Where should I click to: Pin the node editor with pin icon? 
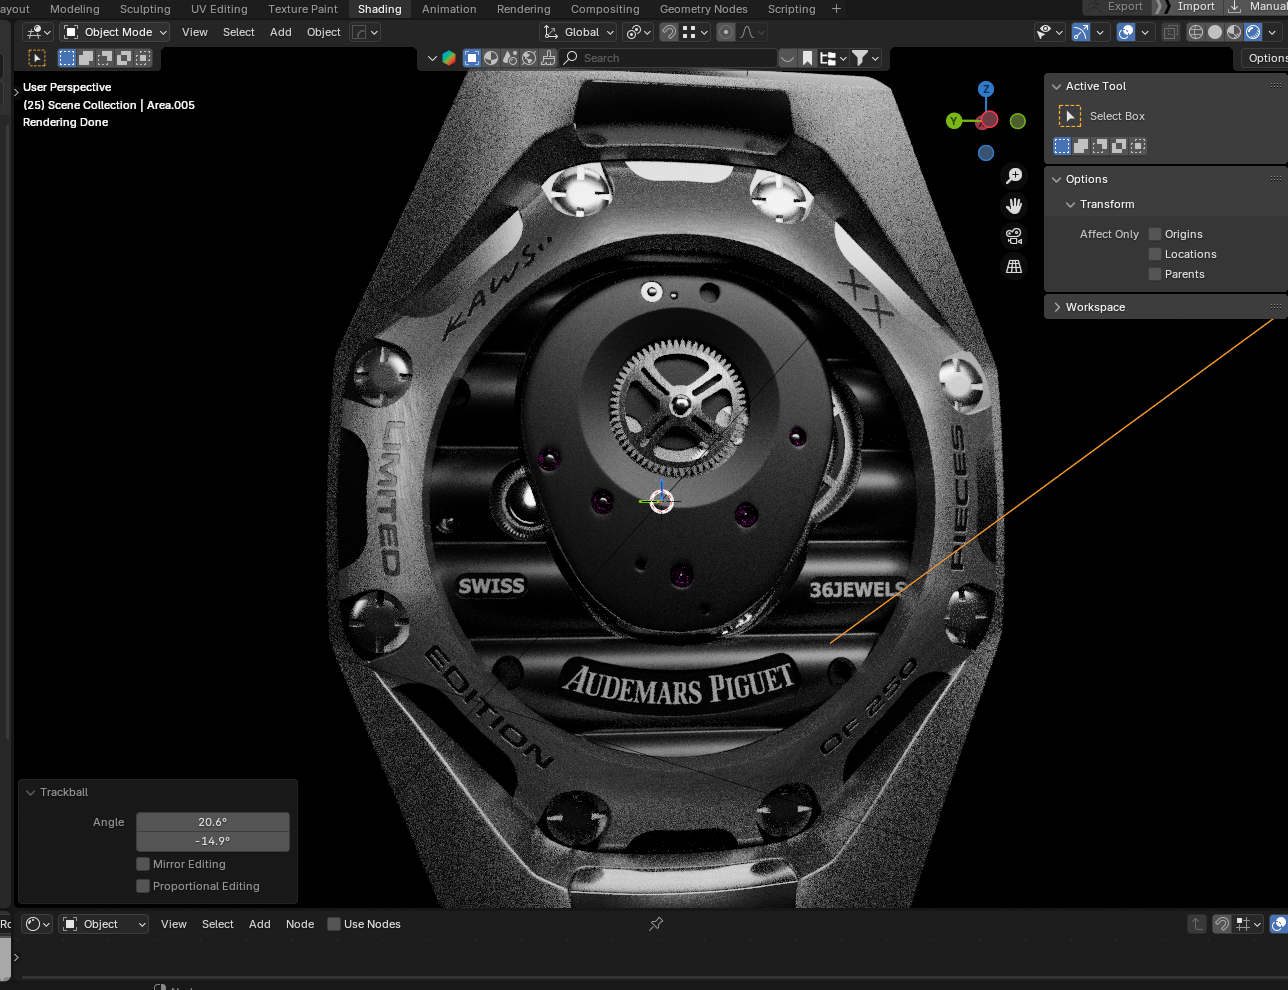tap(656, 924)
